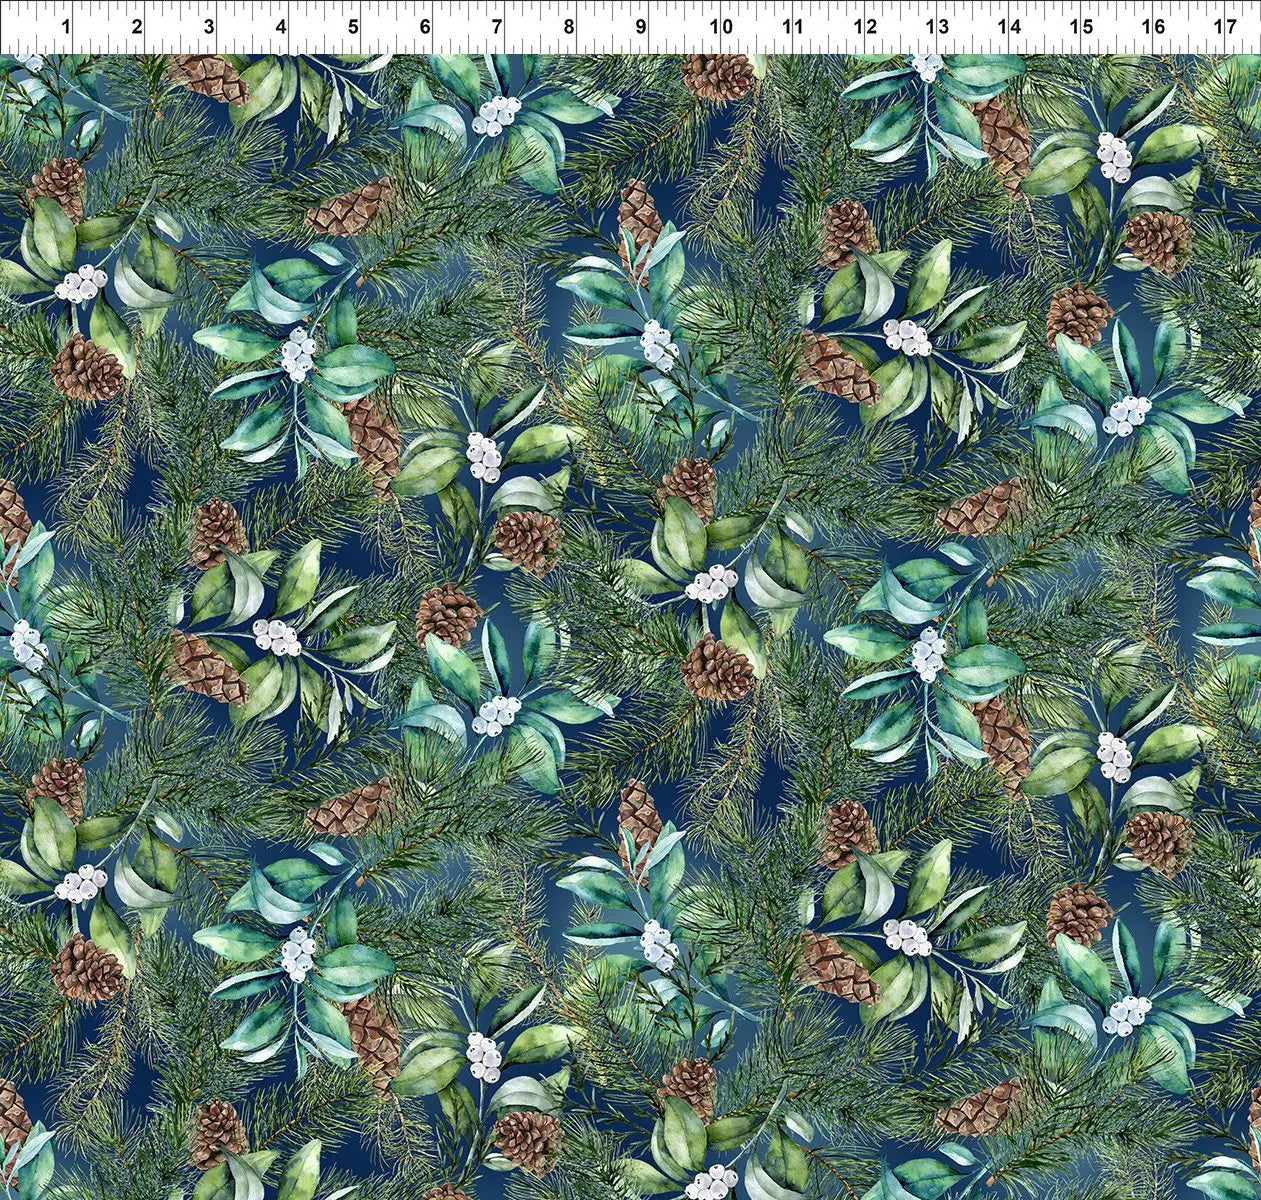Click the number 9 on the ruler
Image resolution: width=1261 pixels, height=1200 pixels.
pyautogui.click(x=640, y=27)
